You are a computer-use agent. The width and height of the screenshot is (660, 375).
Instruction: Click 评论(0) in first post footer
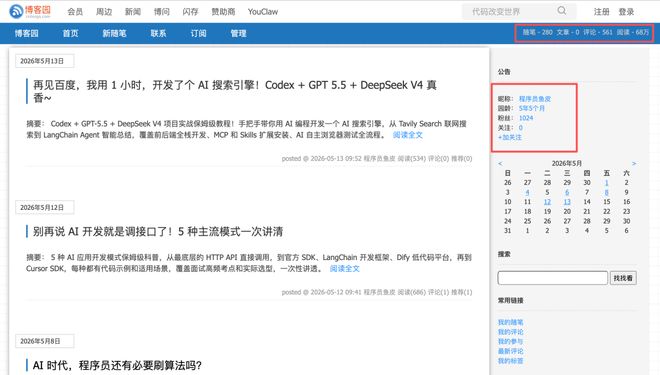[x=438, y=159]
